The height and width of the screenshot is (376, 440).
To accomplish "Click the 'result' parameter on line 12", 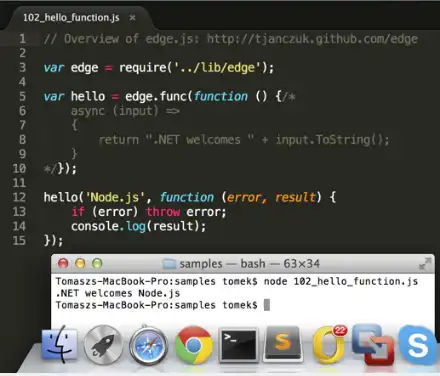I will point(295,197).
